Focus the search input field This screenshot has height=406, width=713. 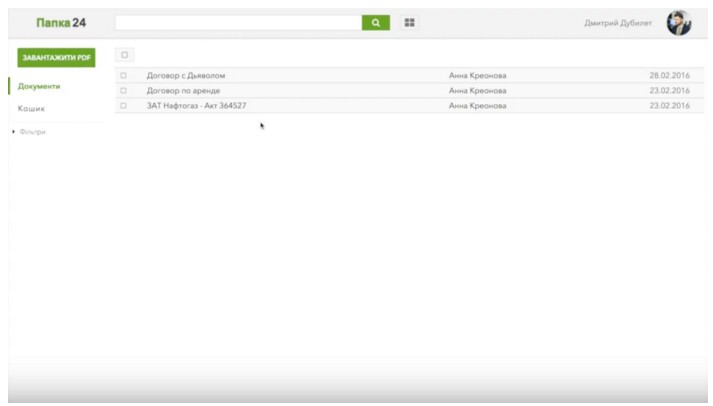(x=238, y=22)
